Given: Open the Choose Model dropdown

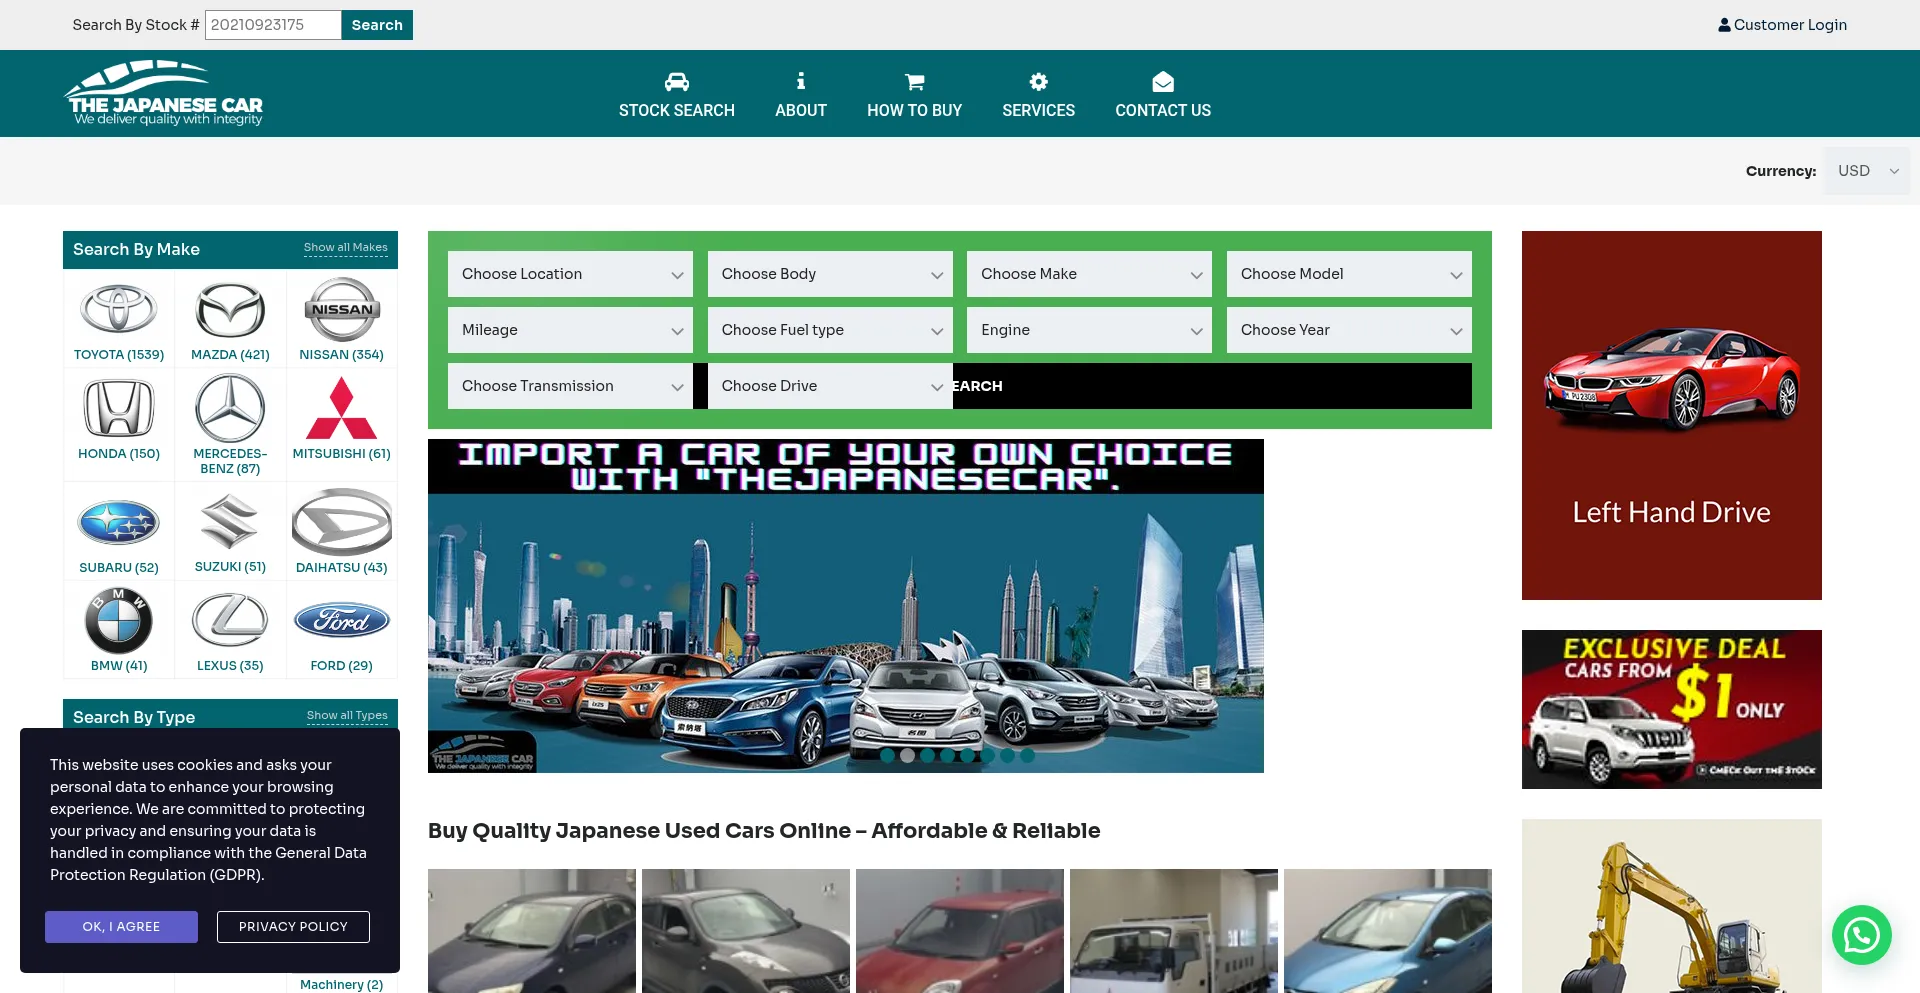Looking at the screenshot, I should [1349, 274].
